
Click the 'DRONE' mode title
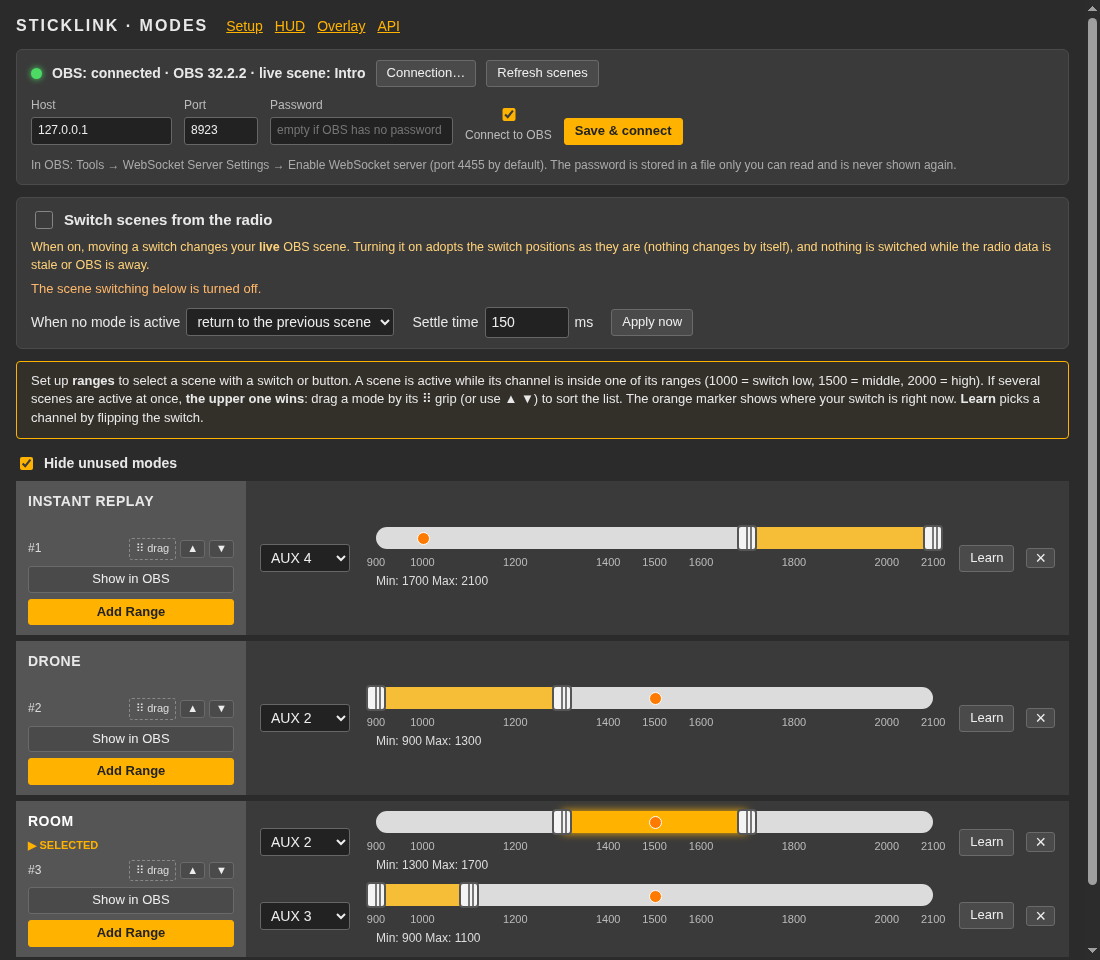[x=54, y=662]
